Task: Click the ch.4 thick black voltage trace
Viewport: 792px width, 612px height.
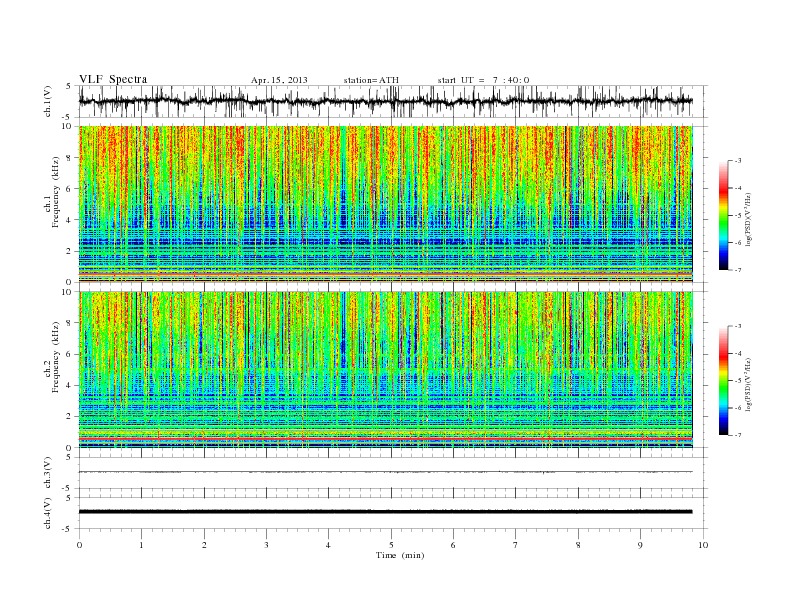Action: [385, 512]
